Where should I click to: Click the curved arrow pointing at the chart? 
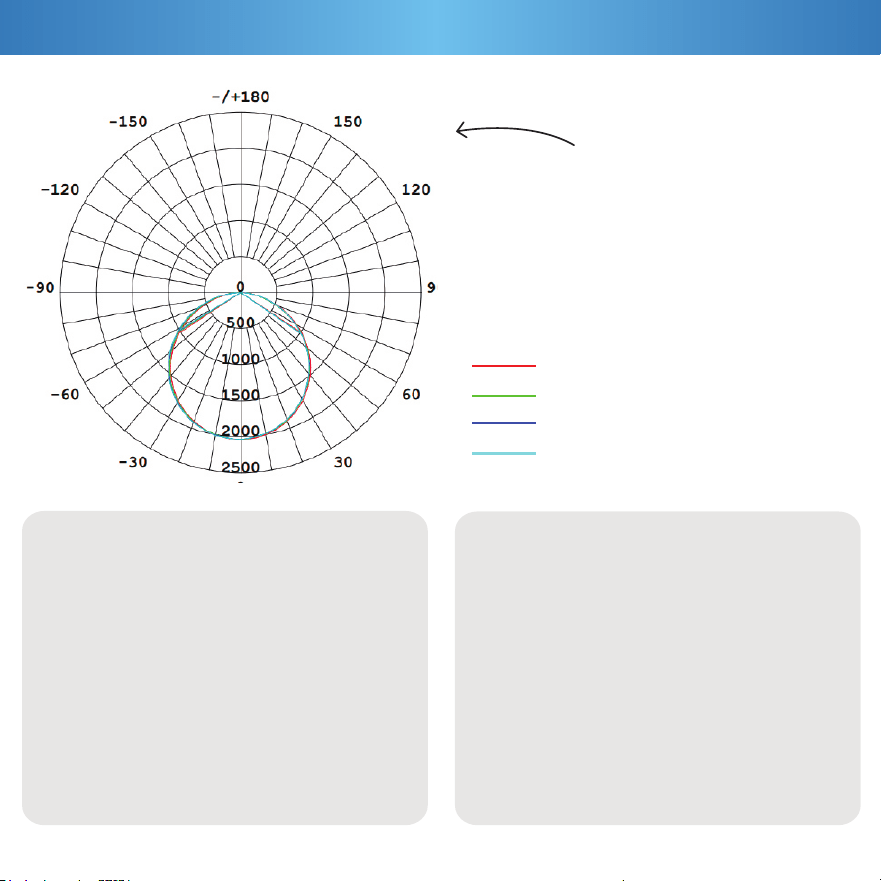click(515, 134)
